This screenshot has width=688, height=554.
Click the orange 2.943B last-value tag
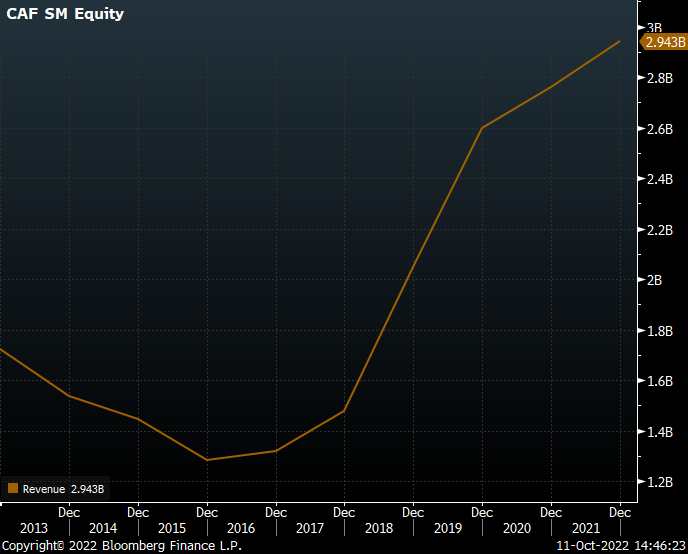664,42
